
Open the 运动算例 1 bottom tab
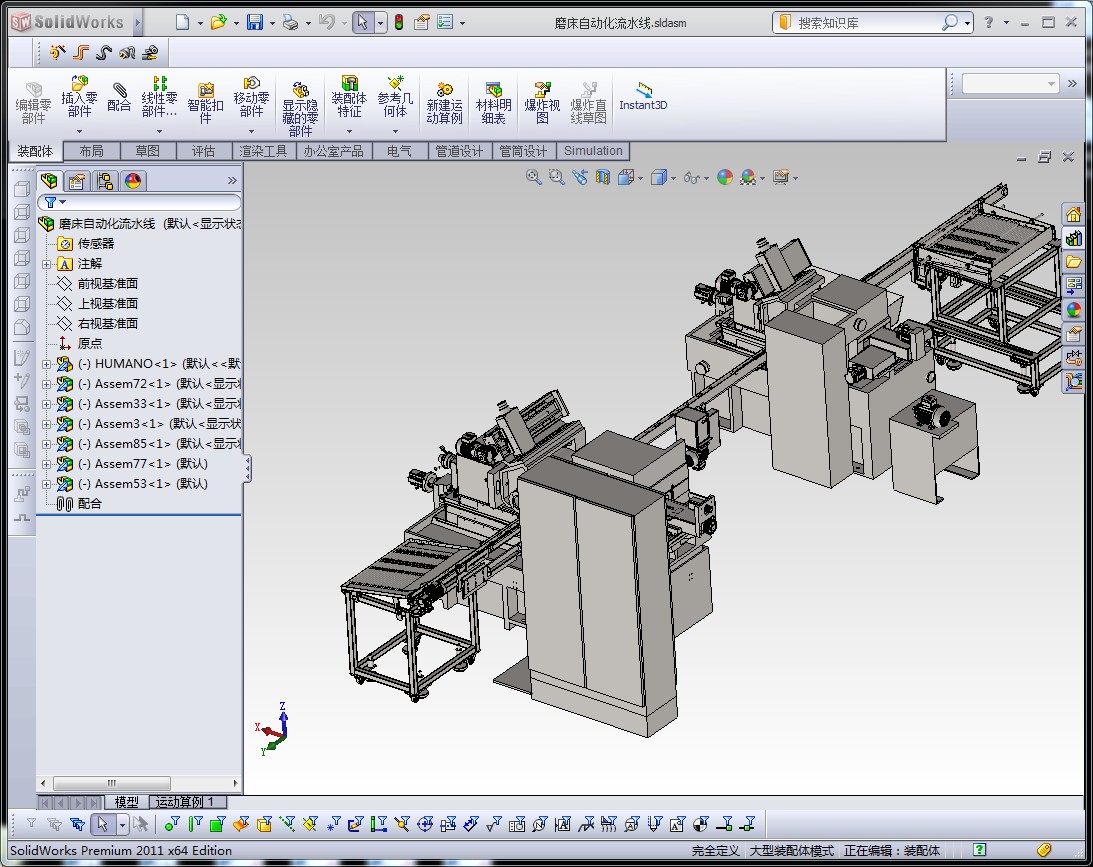click(x=189, y=802)
